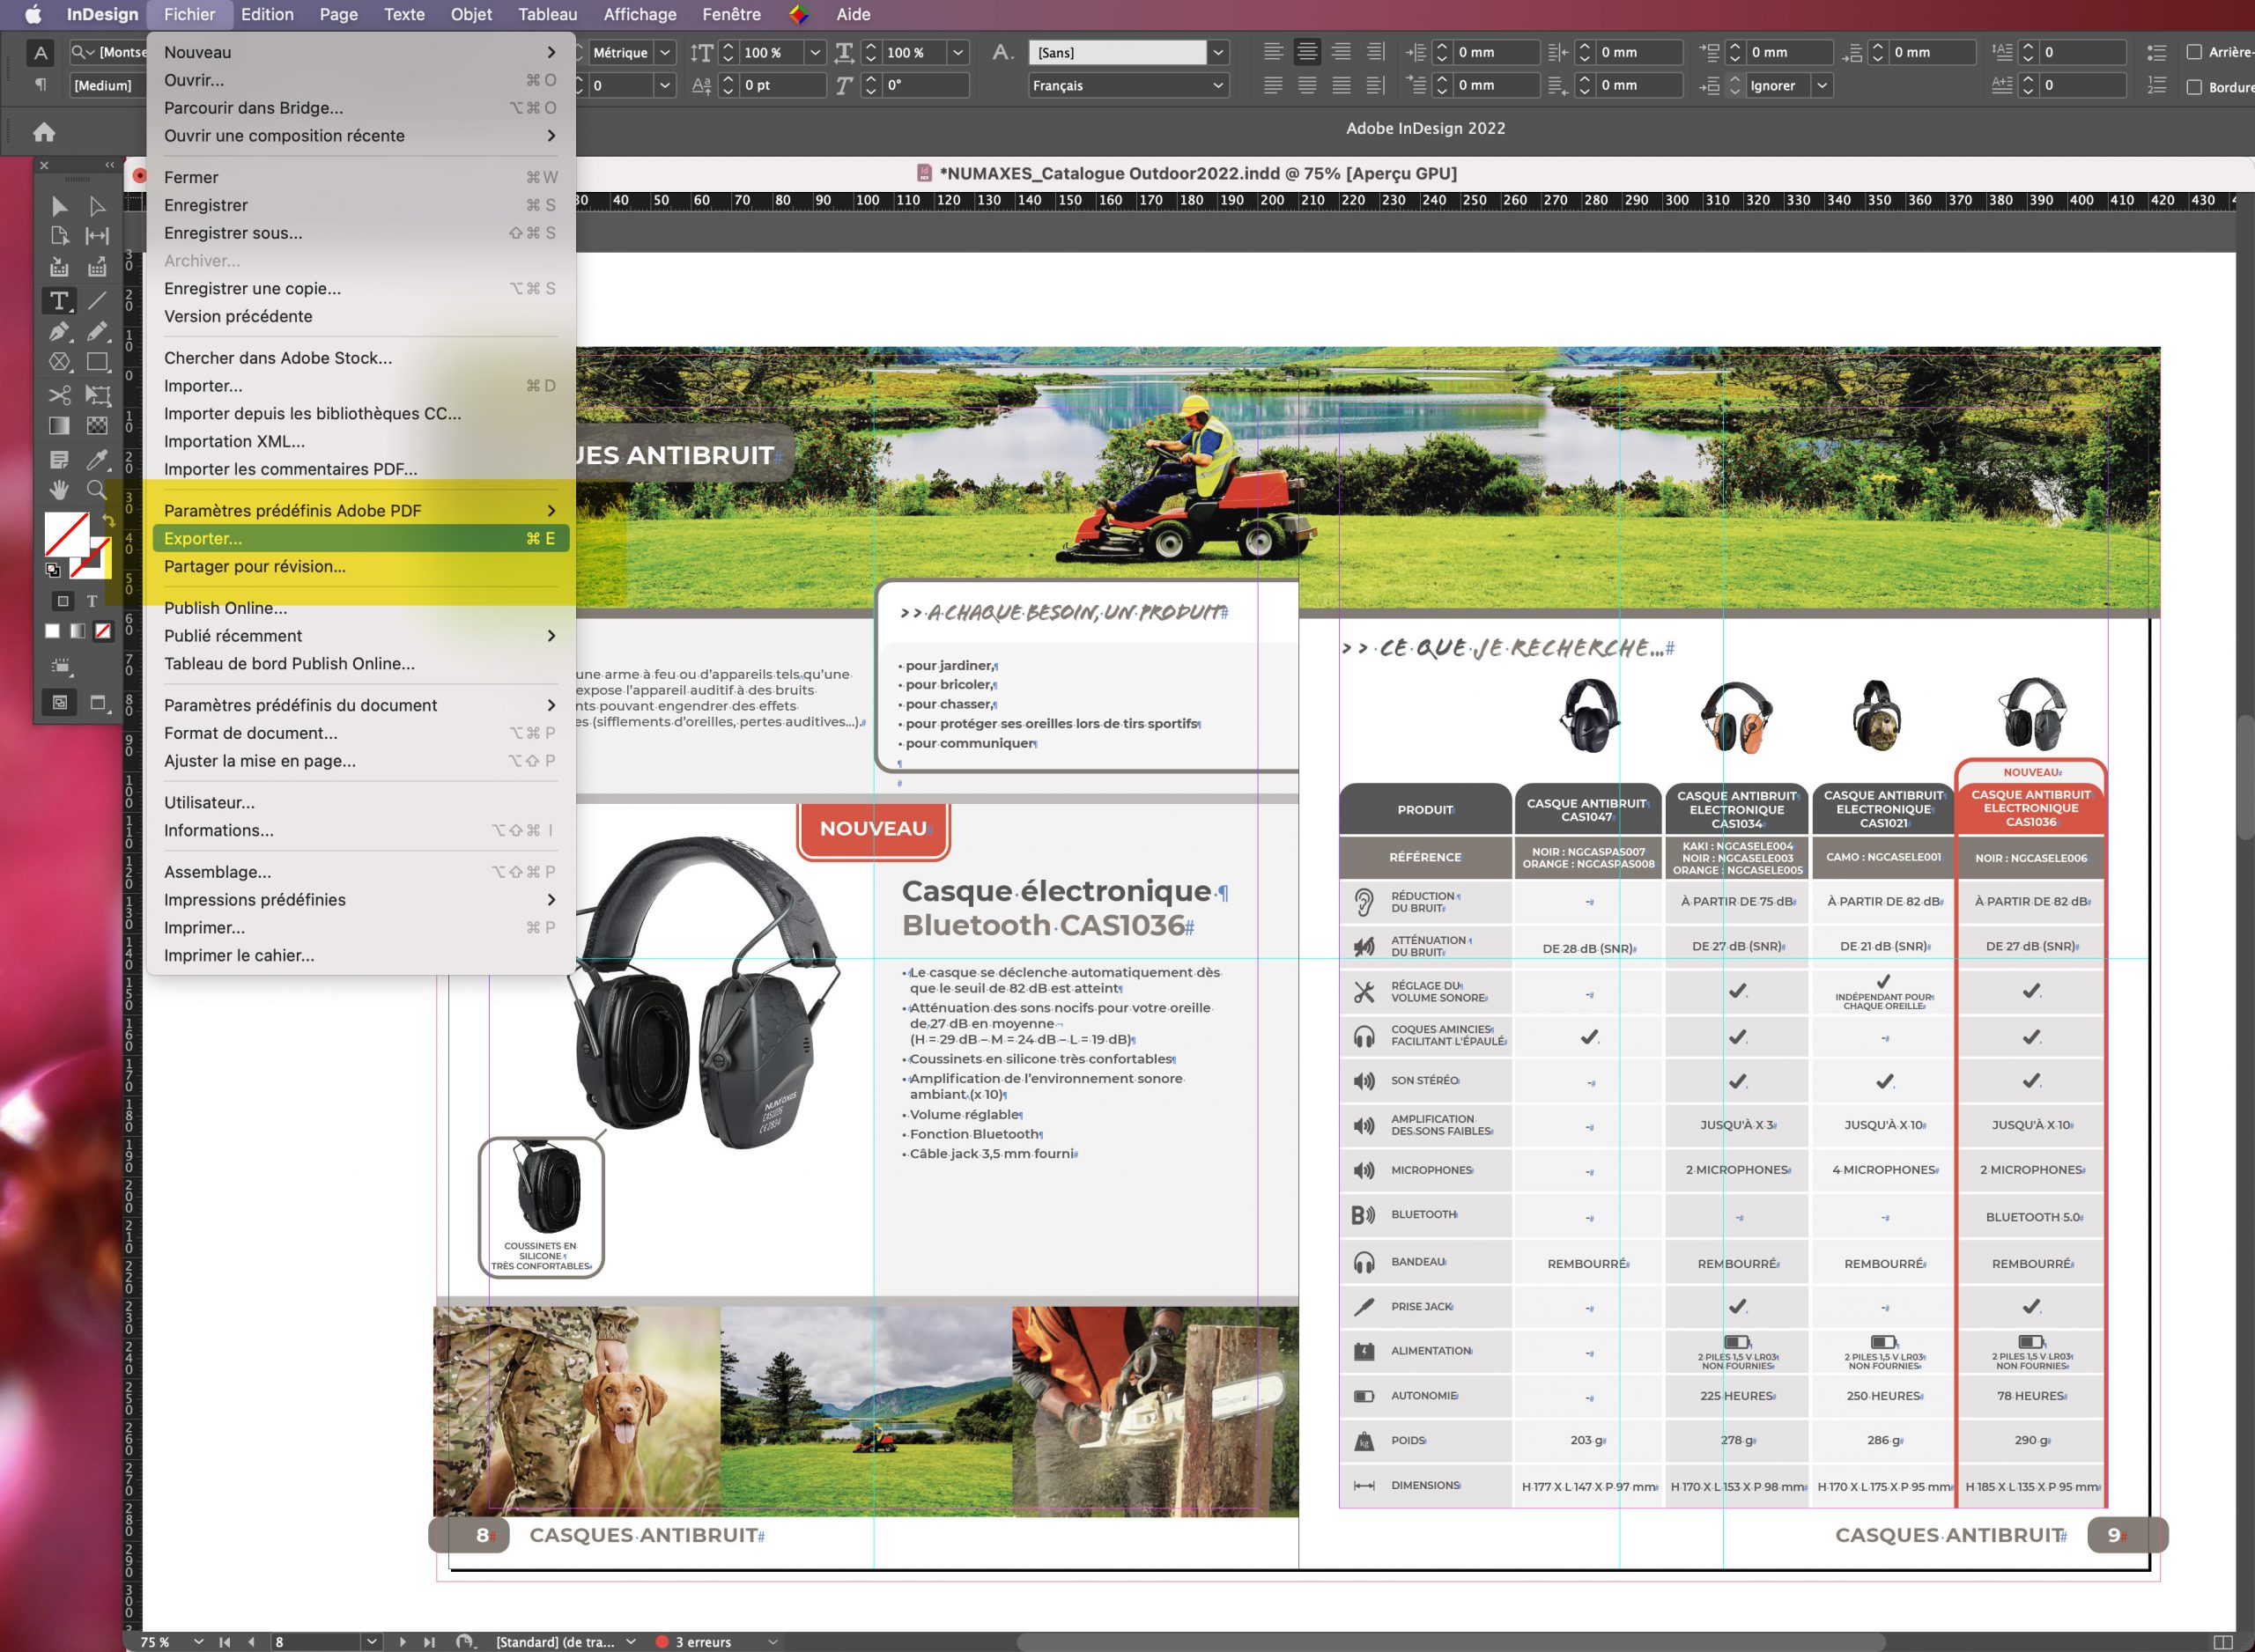
Task: Select the Rectangle Frame tool
Action: click(x=59, y=362)
